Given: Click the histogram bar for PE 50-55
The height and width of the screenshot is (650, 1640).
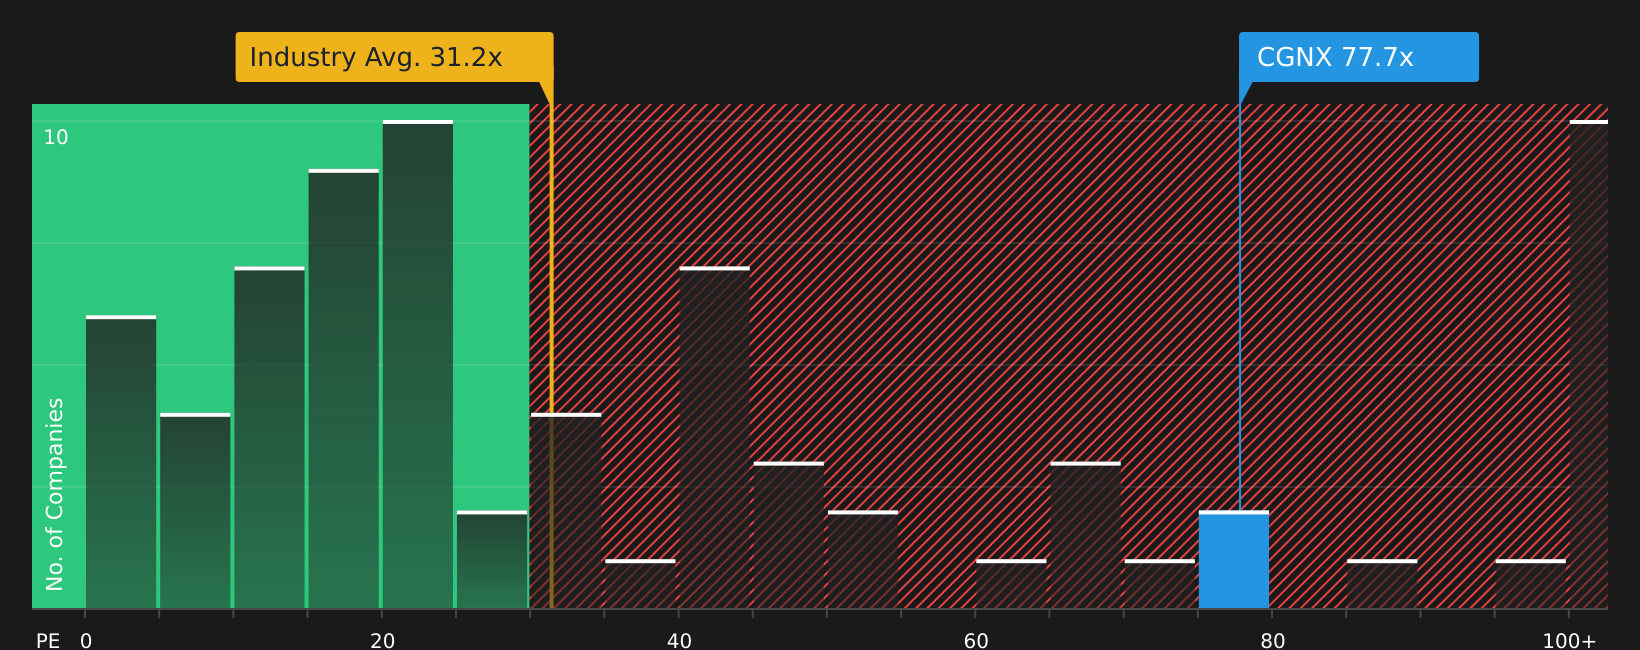Looking at the screenshot, I should point(863,560).
